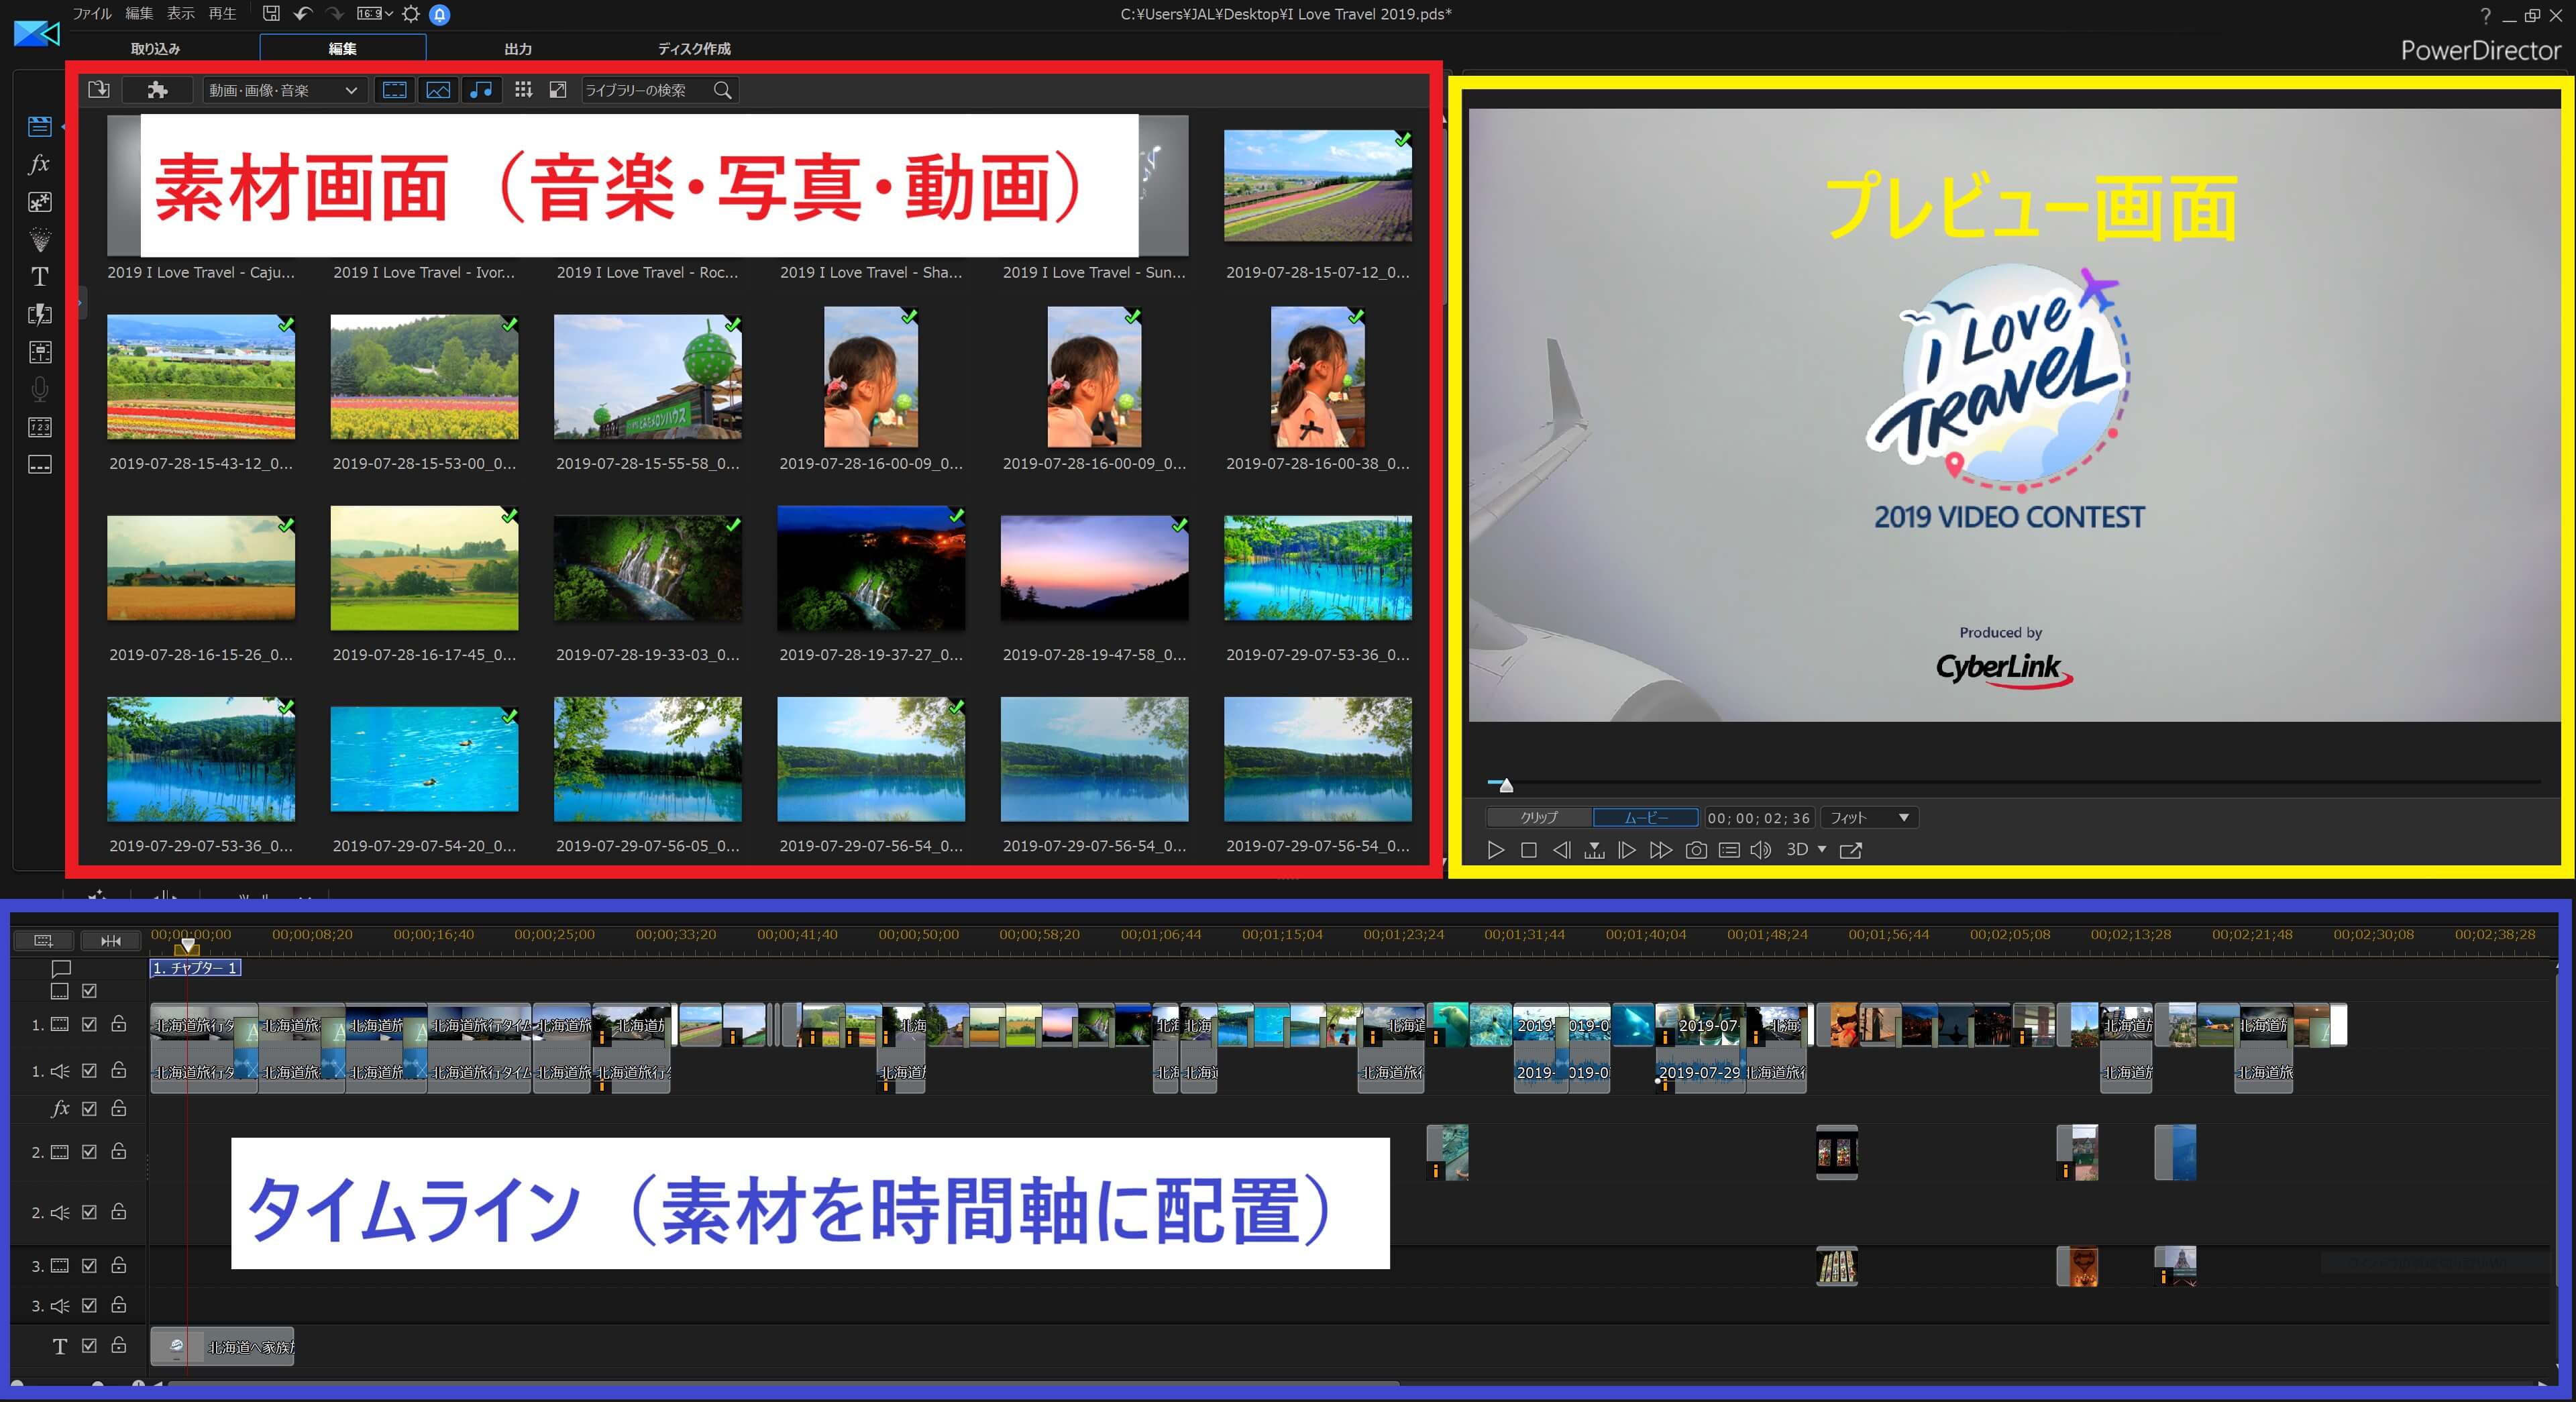The height and width of the screenshot is (1402, 2576).
Task: Step to next frame
Action: (x=1627, y=850)
